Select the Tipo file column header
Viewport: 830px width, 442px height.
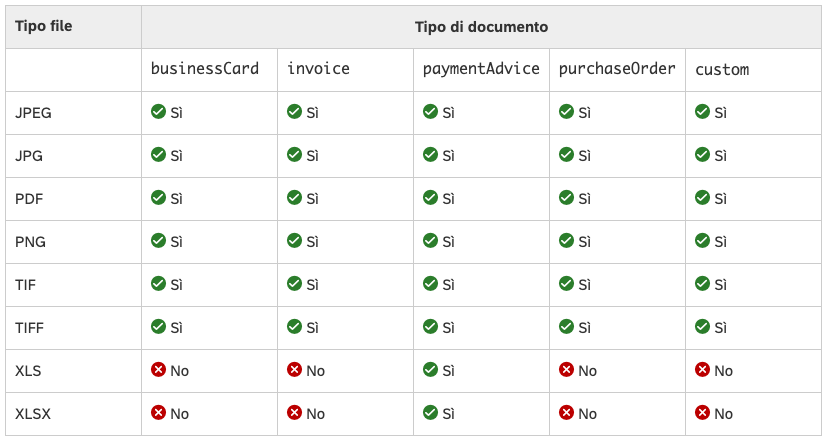(44, 27)
